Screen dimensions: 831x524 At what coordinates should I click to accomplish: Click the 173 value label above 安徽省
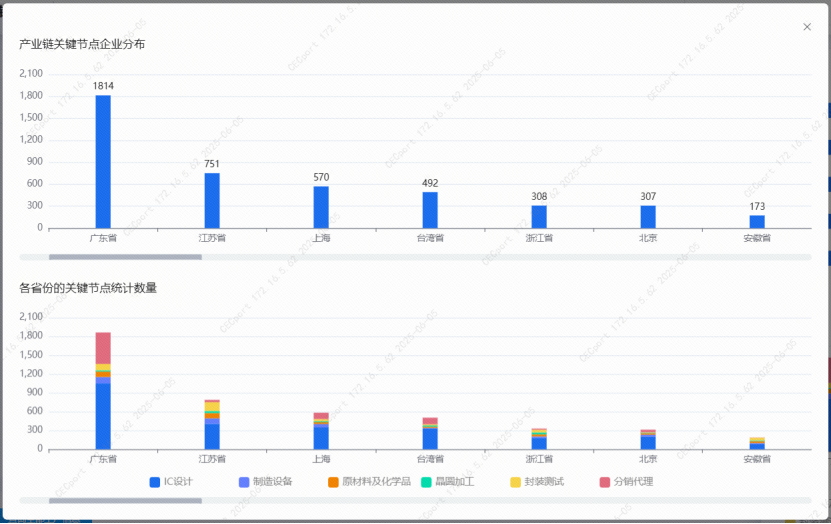coord(757,206)
